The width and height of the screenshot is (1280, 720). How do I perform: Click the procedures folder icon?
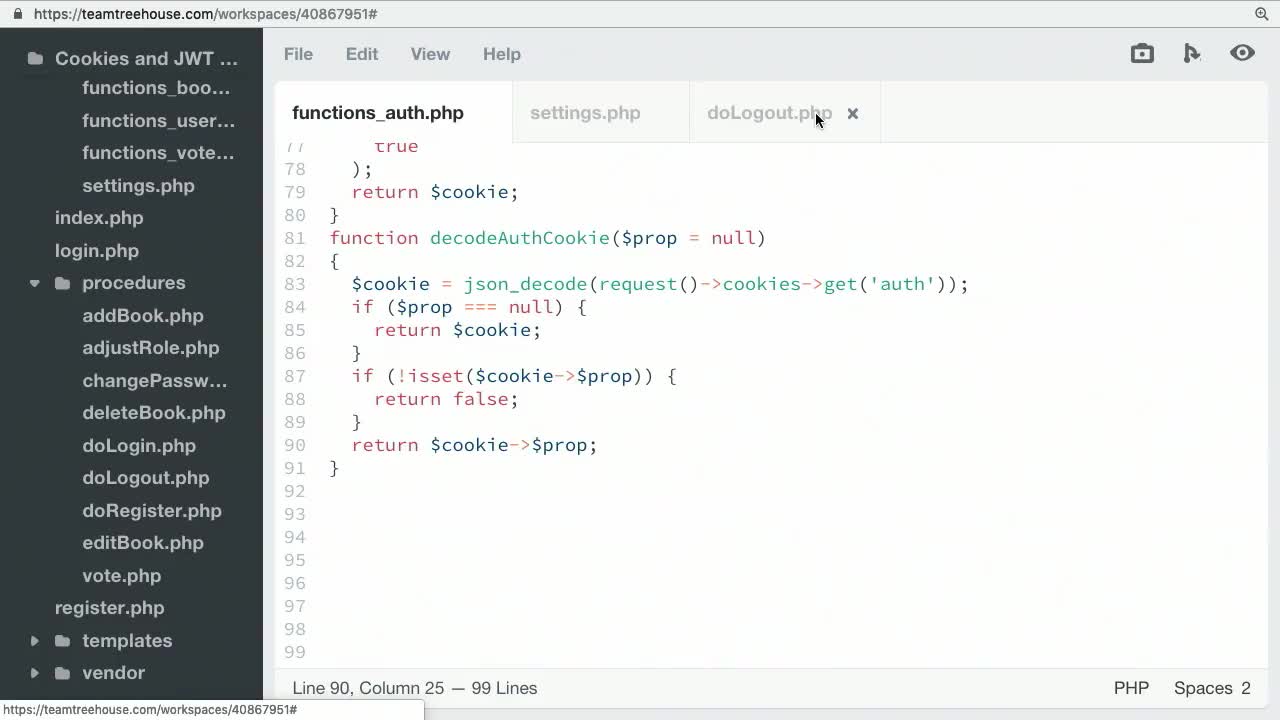point(62,283)
